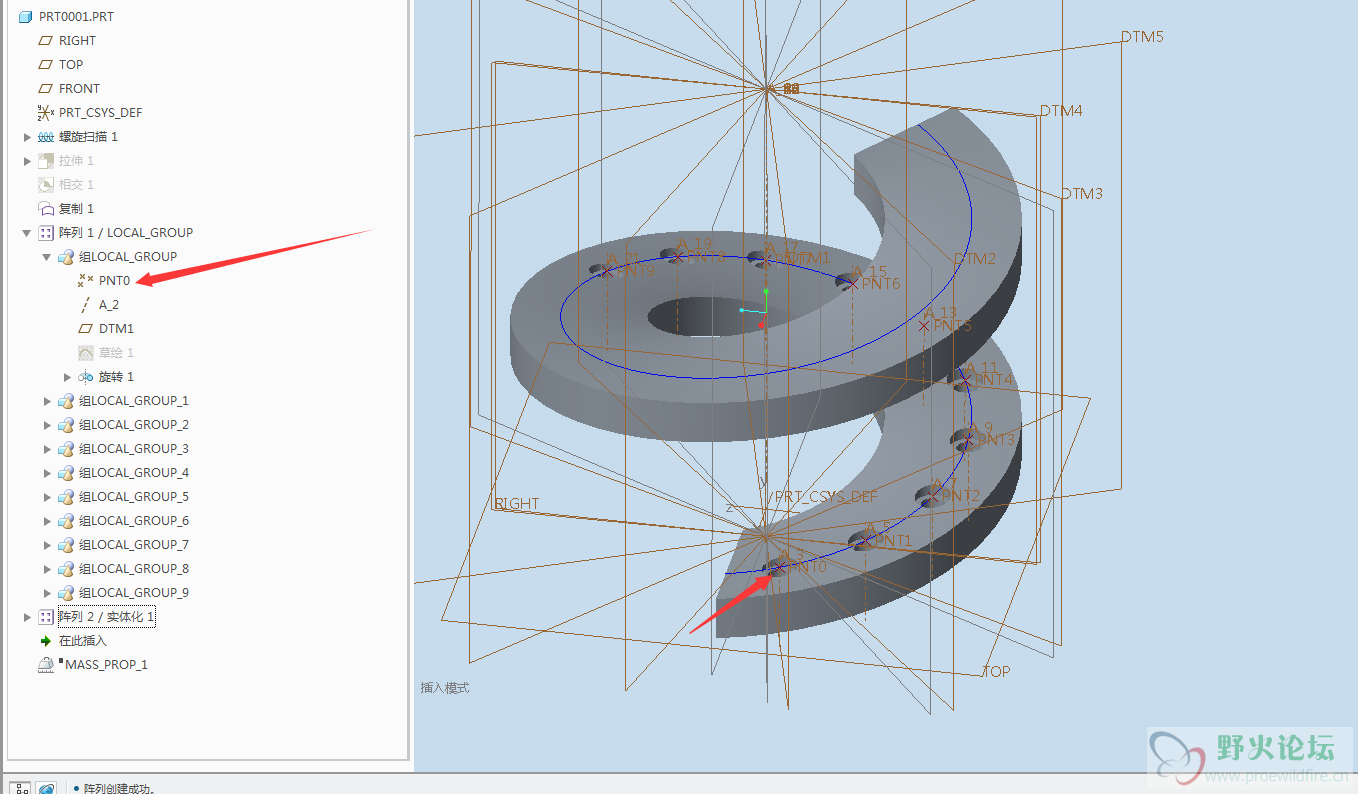The image size is (1358, 794).
Task: Click the 阵列创建成功 status message
Action: coord(119,789)
